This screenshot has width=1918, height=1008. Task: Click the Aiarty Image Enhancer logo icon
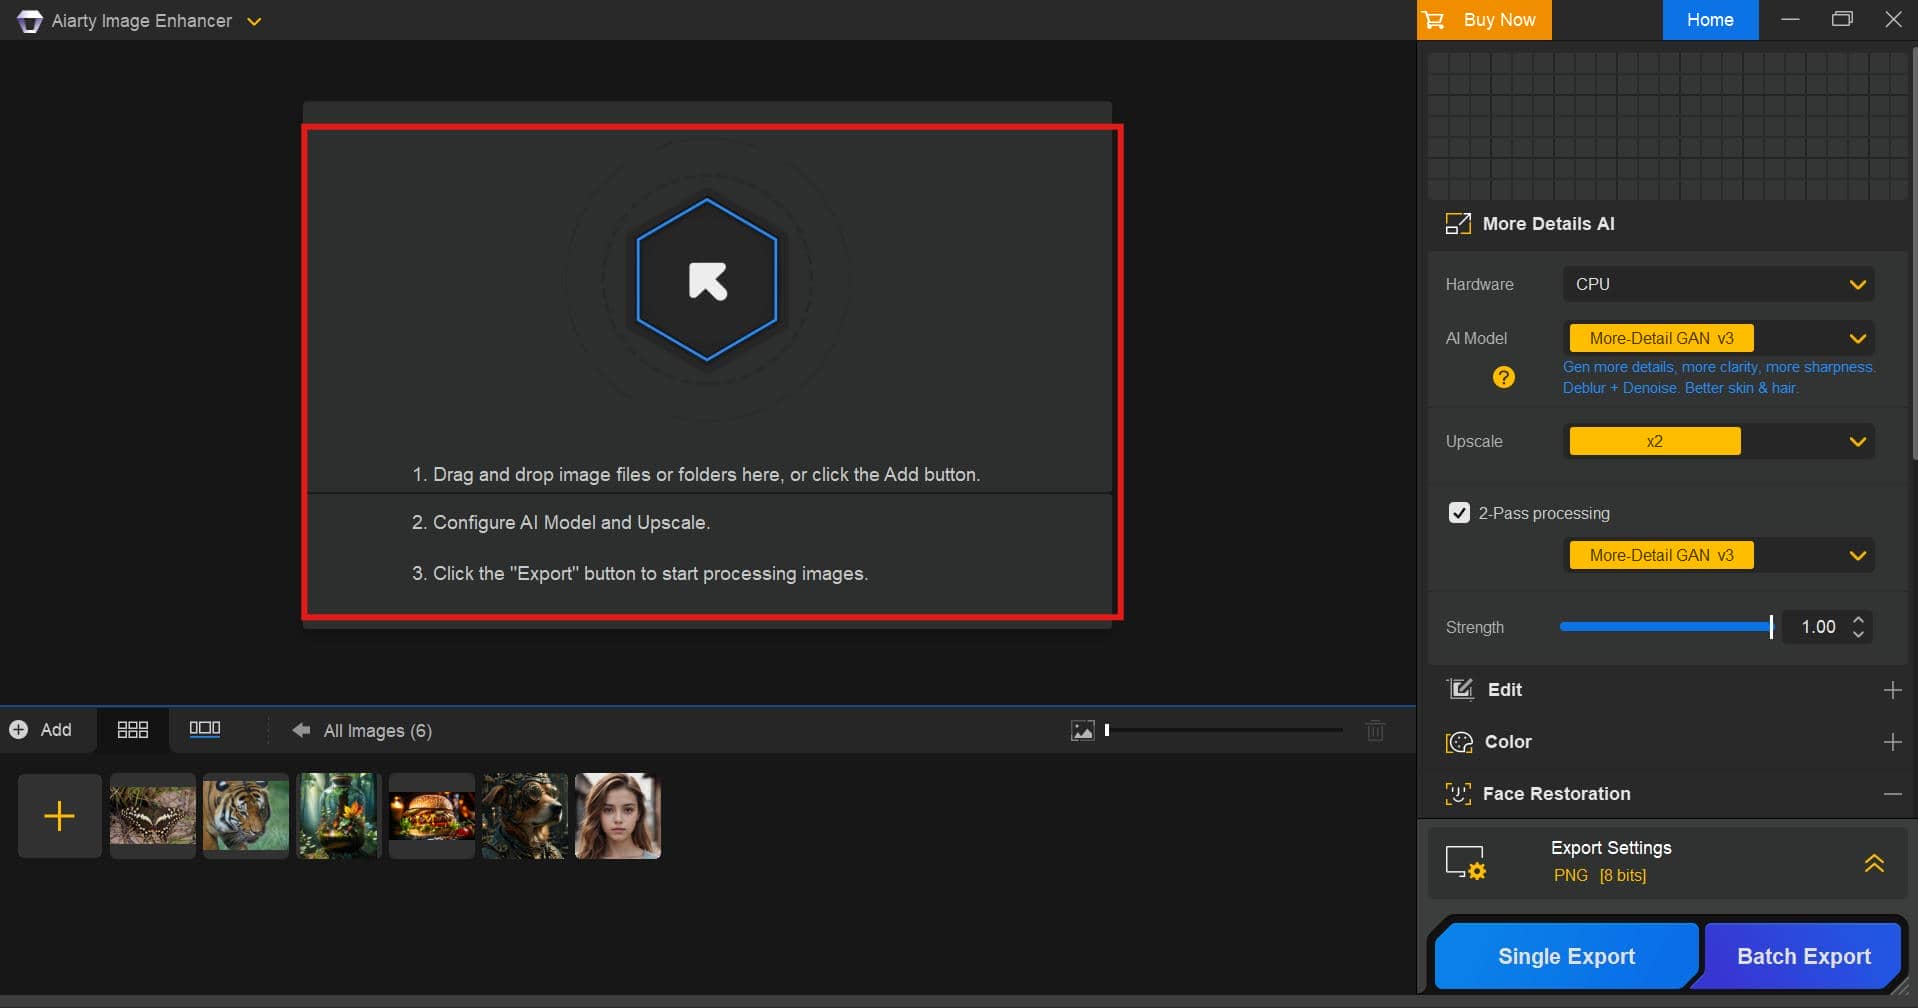[30, 21]
